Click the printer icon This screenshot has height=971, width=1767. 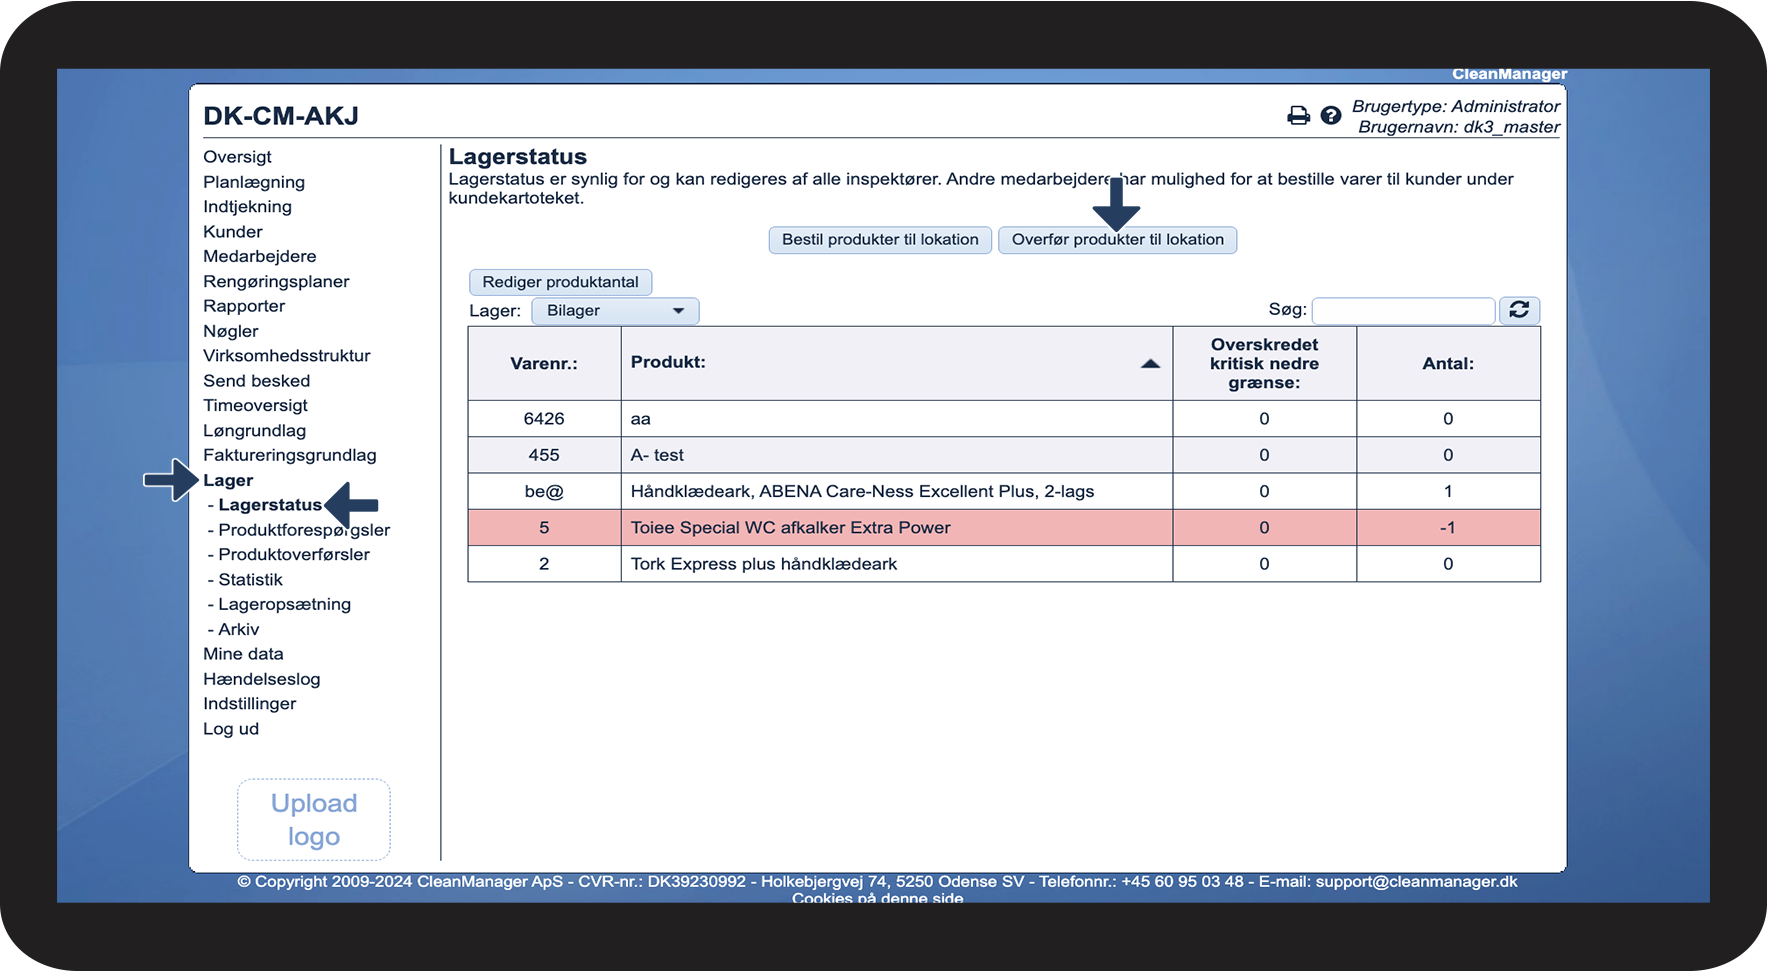(1298, 116)
